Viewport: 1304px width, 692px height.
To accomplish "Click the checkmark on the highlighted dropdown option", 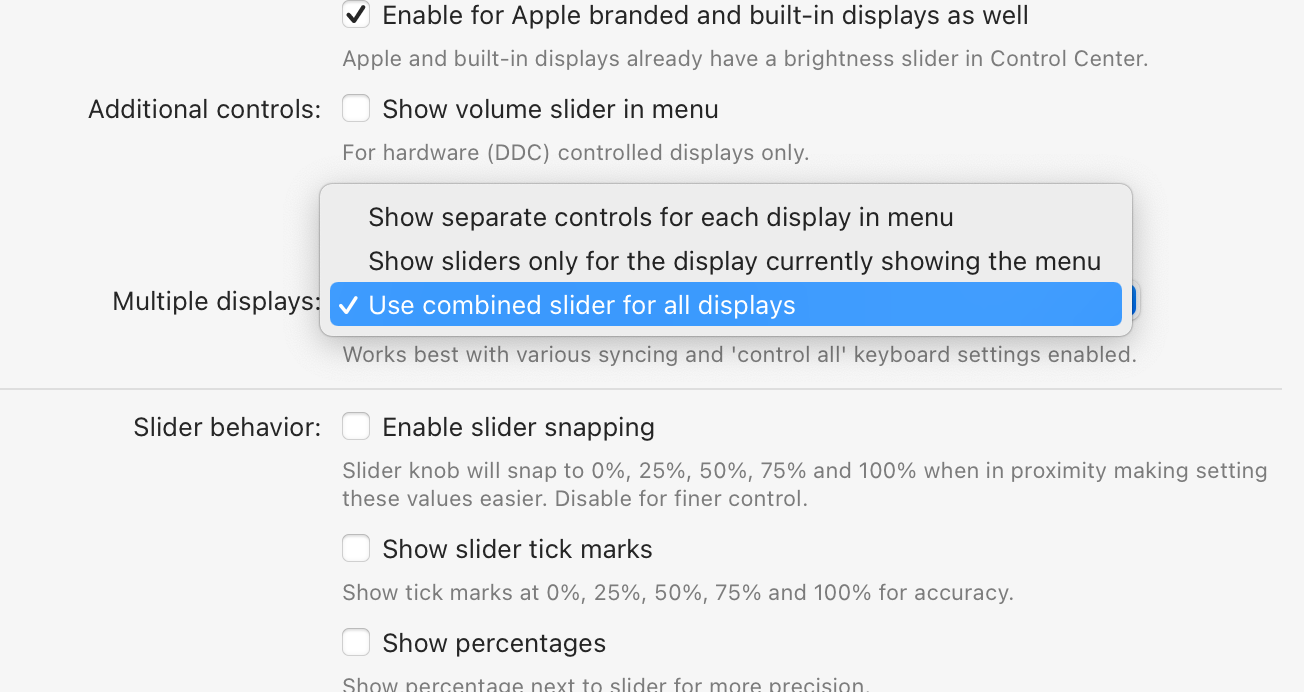I will [x=348, y=304].
